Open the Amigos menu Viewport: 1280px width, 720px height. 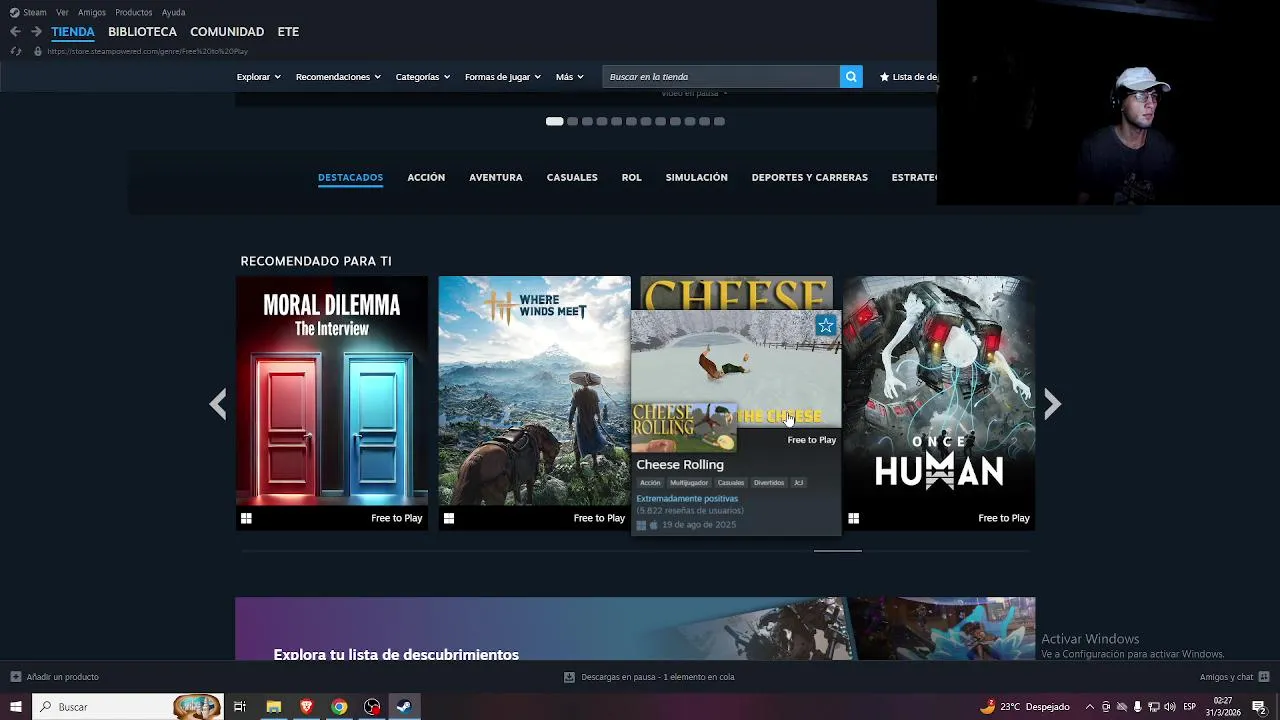point(92,13)
